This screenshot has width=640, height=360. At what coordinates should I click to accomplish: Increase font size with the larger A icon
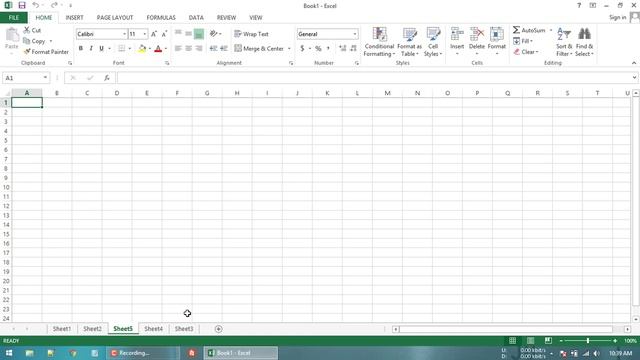coord(154,34)
